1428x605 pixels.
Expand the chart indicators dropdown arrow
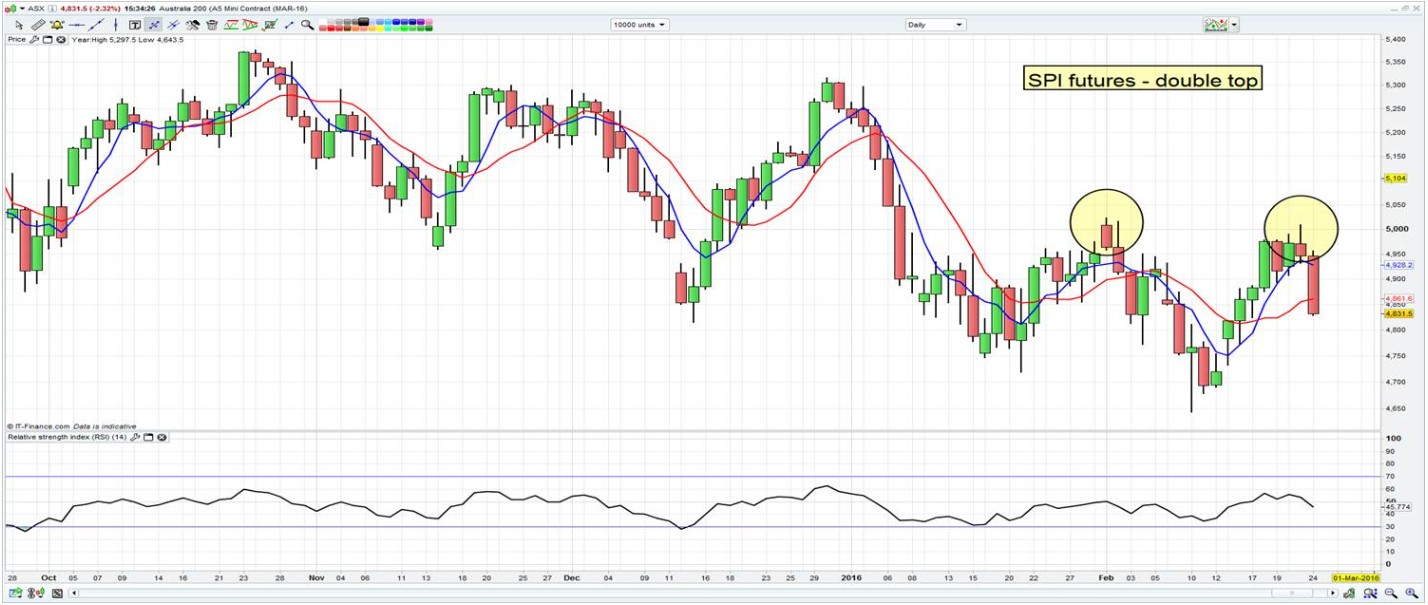(1235, 25)
